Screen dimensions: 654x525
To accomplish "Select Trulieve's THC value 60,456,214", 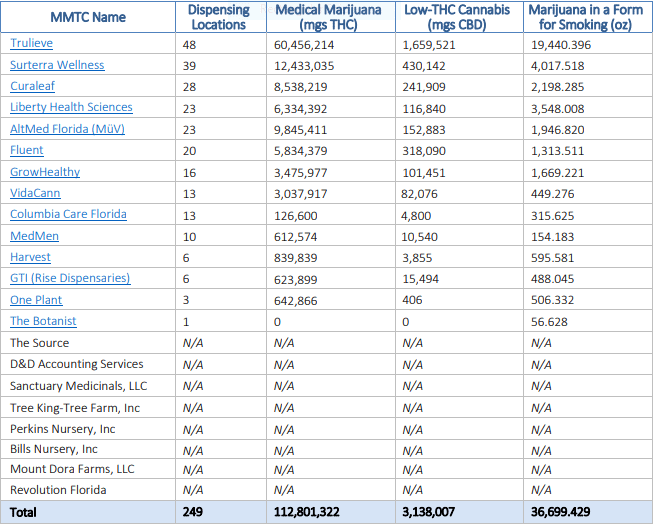I will point(304,45).
